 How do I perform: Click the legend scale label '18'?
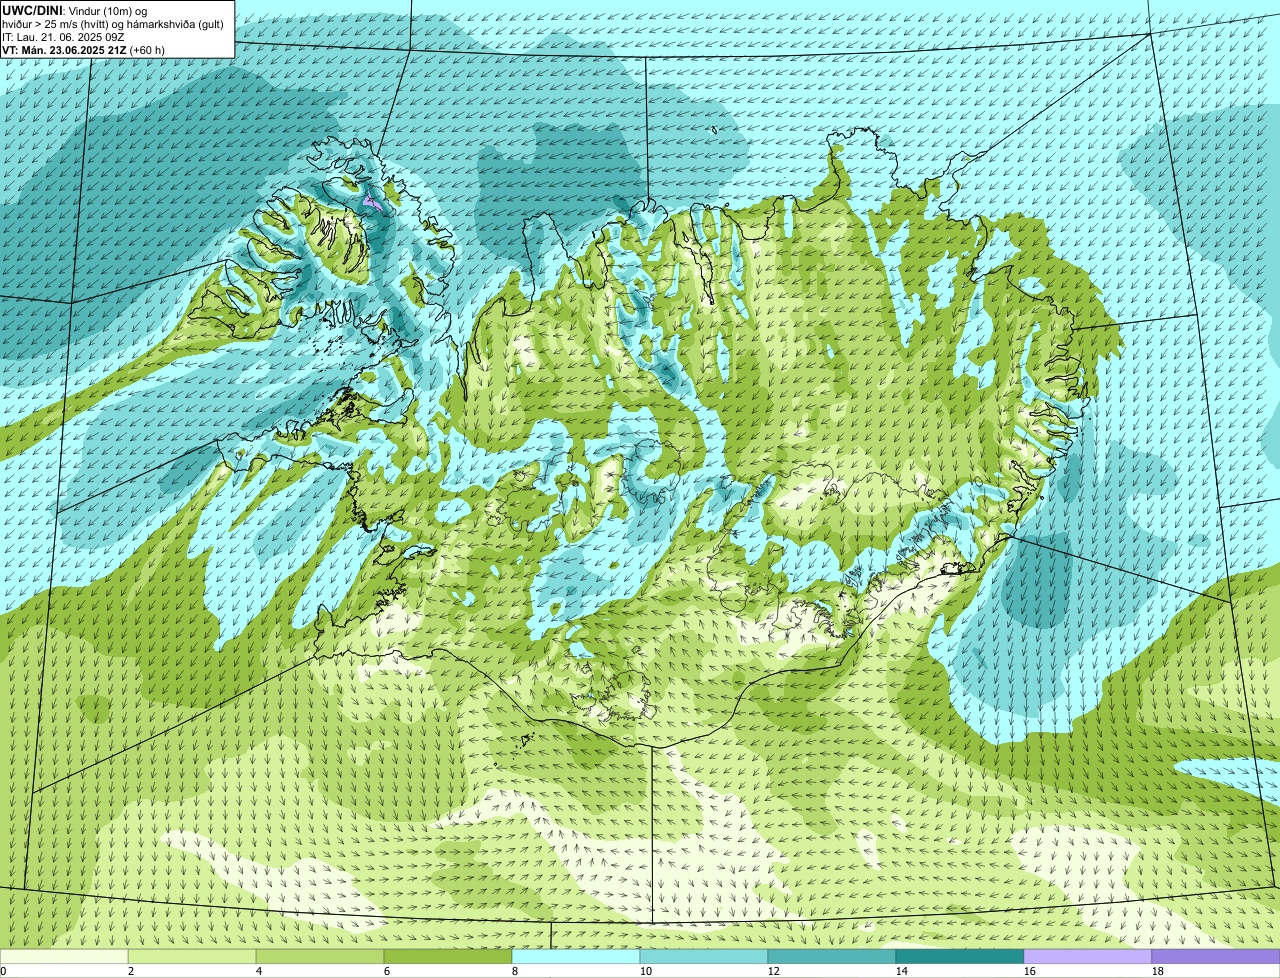coord(1158,971)
